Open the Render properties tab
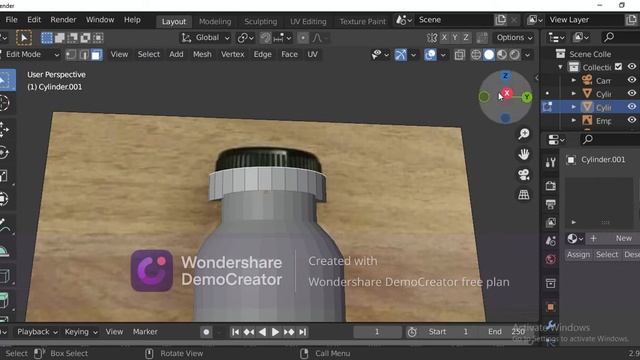This screenshot has width=640, height=360. pyautogui.click(x=550, y=186)
